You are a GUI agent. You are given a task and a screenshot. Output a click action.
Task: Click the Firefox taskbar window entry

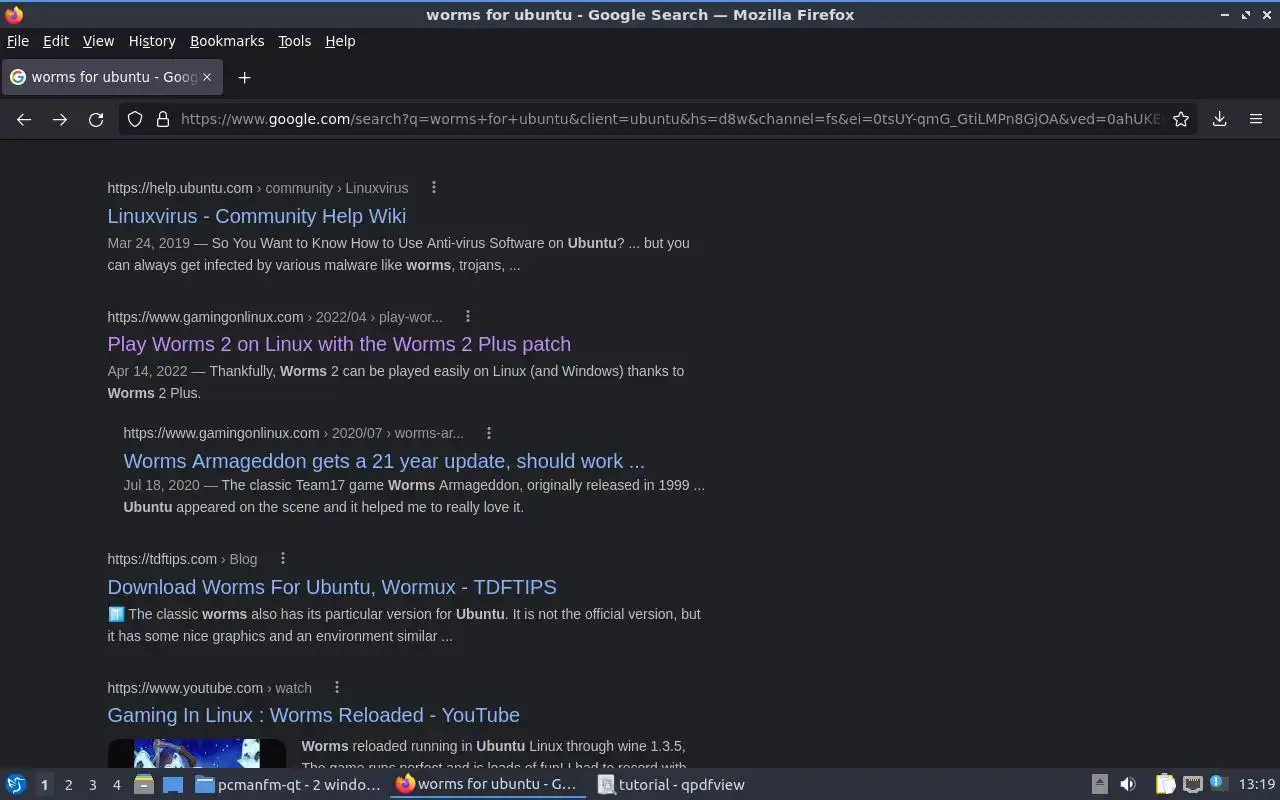pos(487,785)
